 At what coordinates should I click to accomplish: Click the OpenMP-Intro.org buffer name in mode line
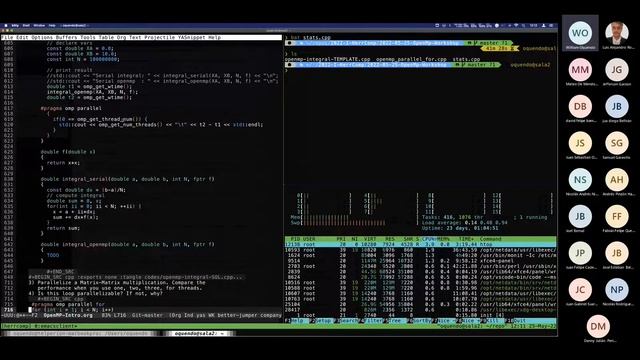click(68, 315)
